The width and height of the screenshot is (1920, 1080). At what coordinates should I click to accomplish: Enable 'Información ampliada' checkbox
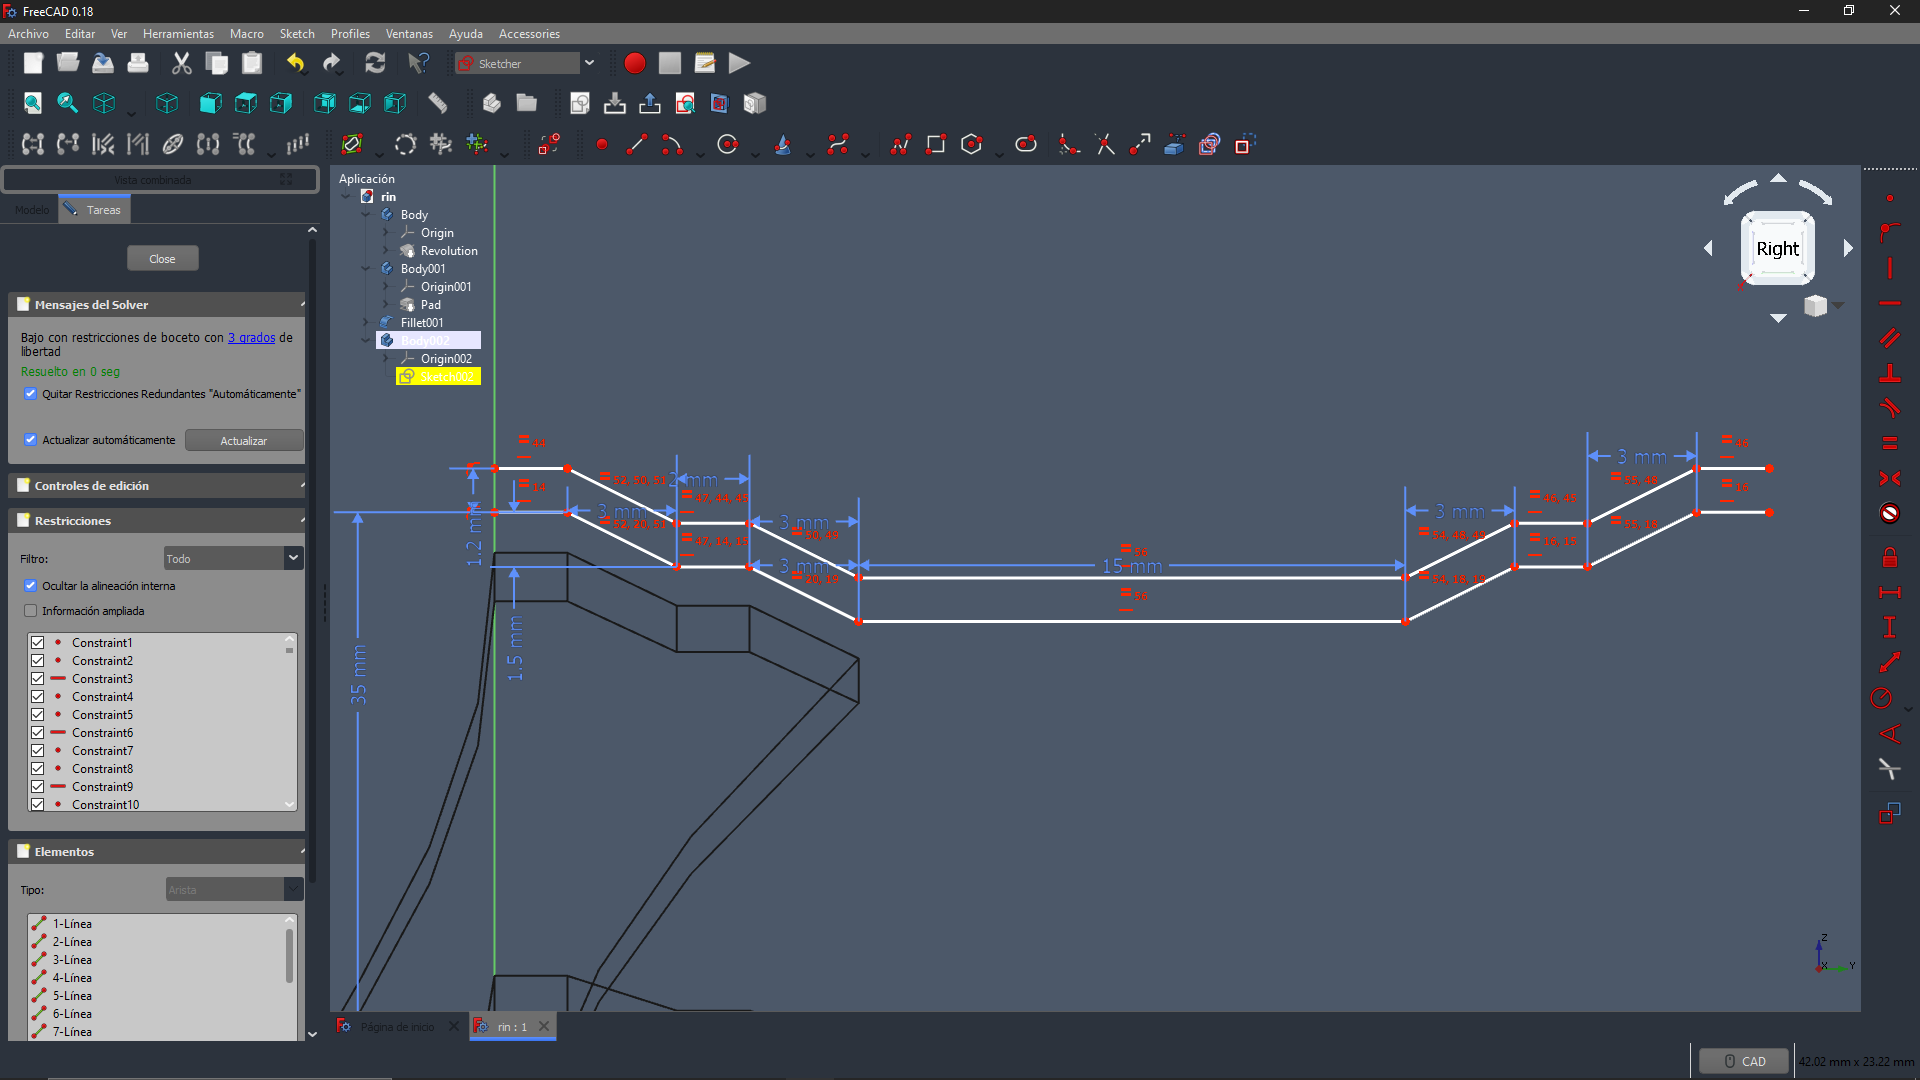(31, 611)
